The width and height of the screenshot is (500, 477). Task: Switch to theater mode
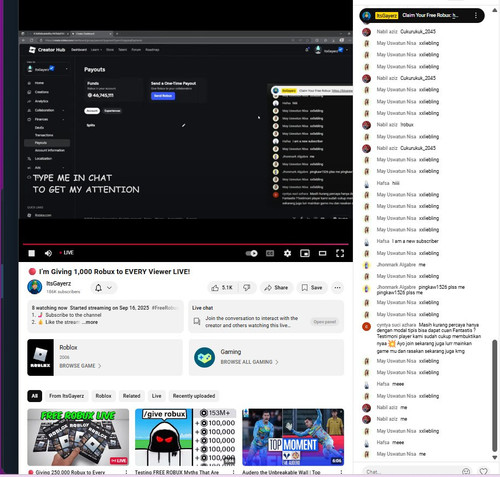tap(322, 253)
